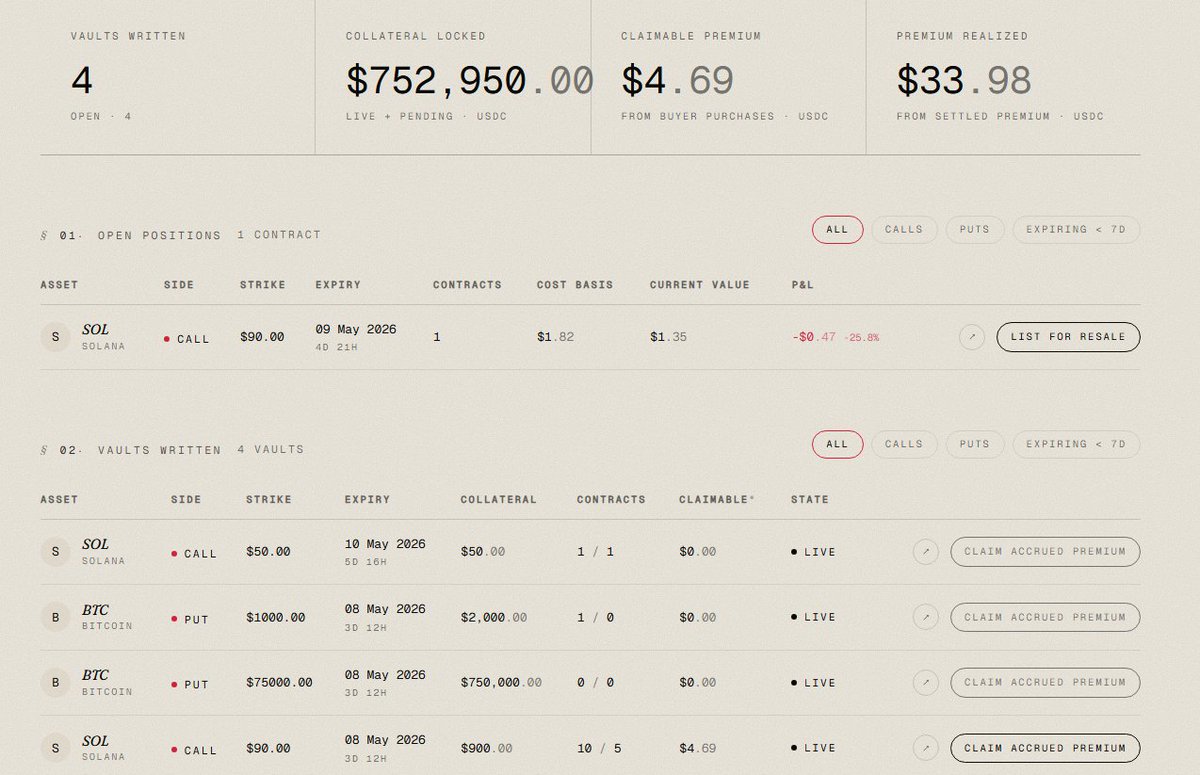Click 0 / 0 contracts cell
Viewport: 1200px width, 775px height.
pyautogui.click(x=595, y=683)
